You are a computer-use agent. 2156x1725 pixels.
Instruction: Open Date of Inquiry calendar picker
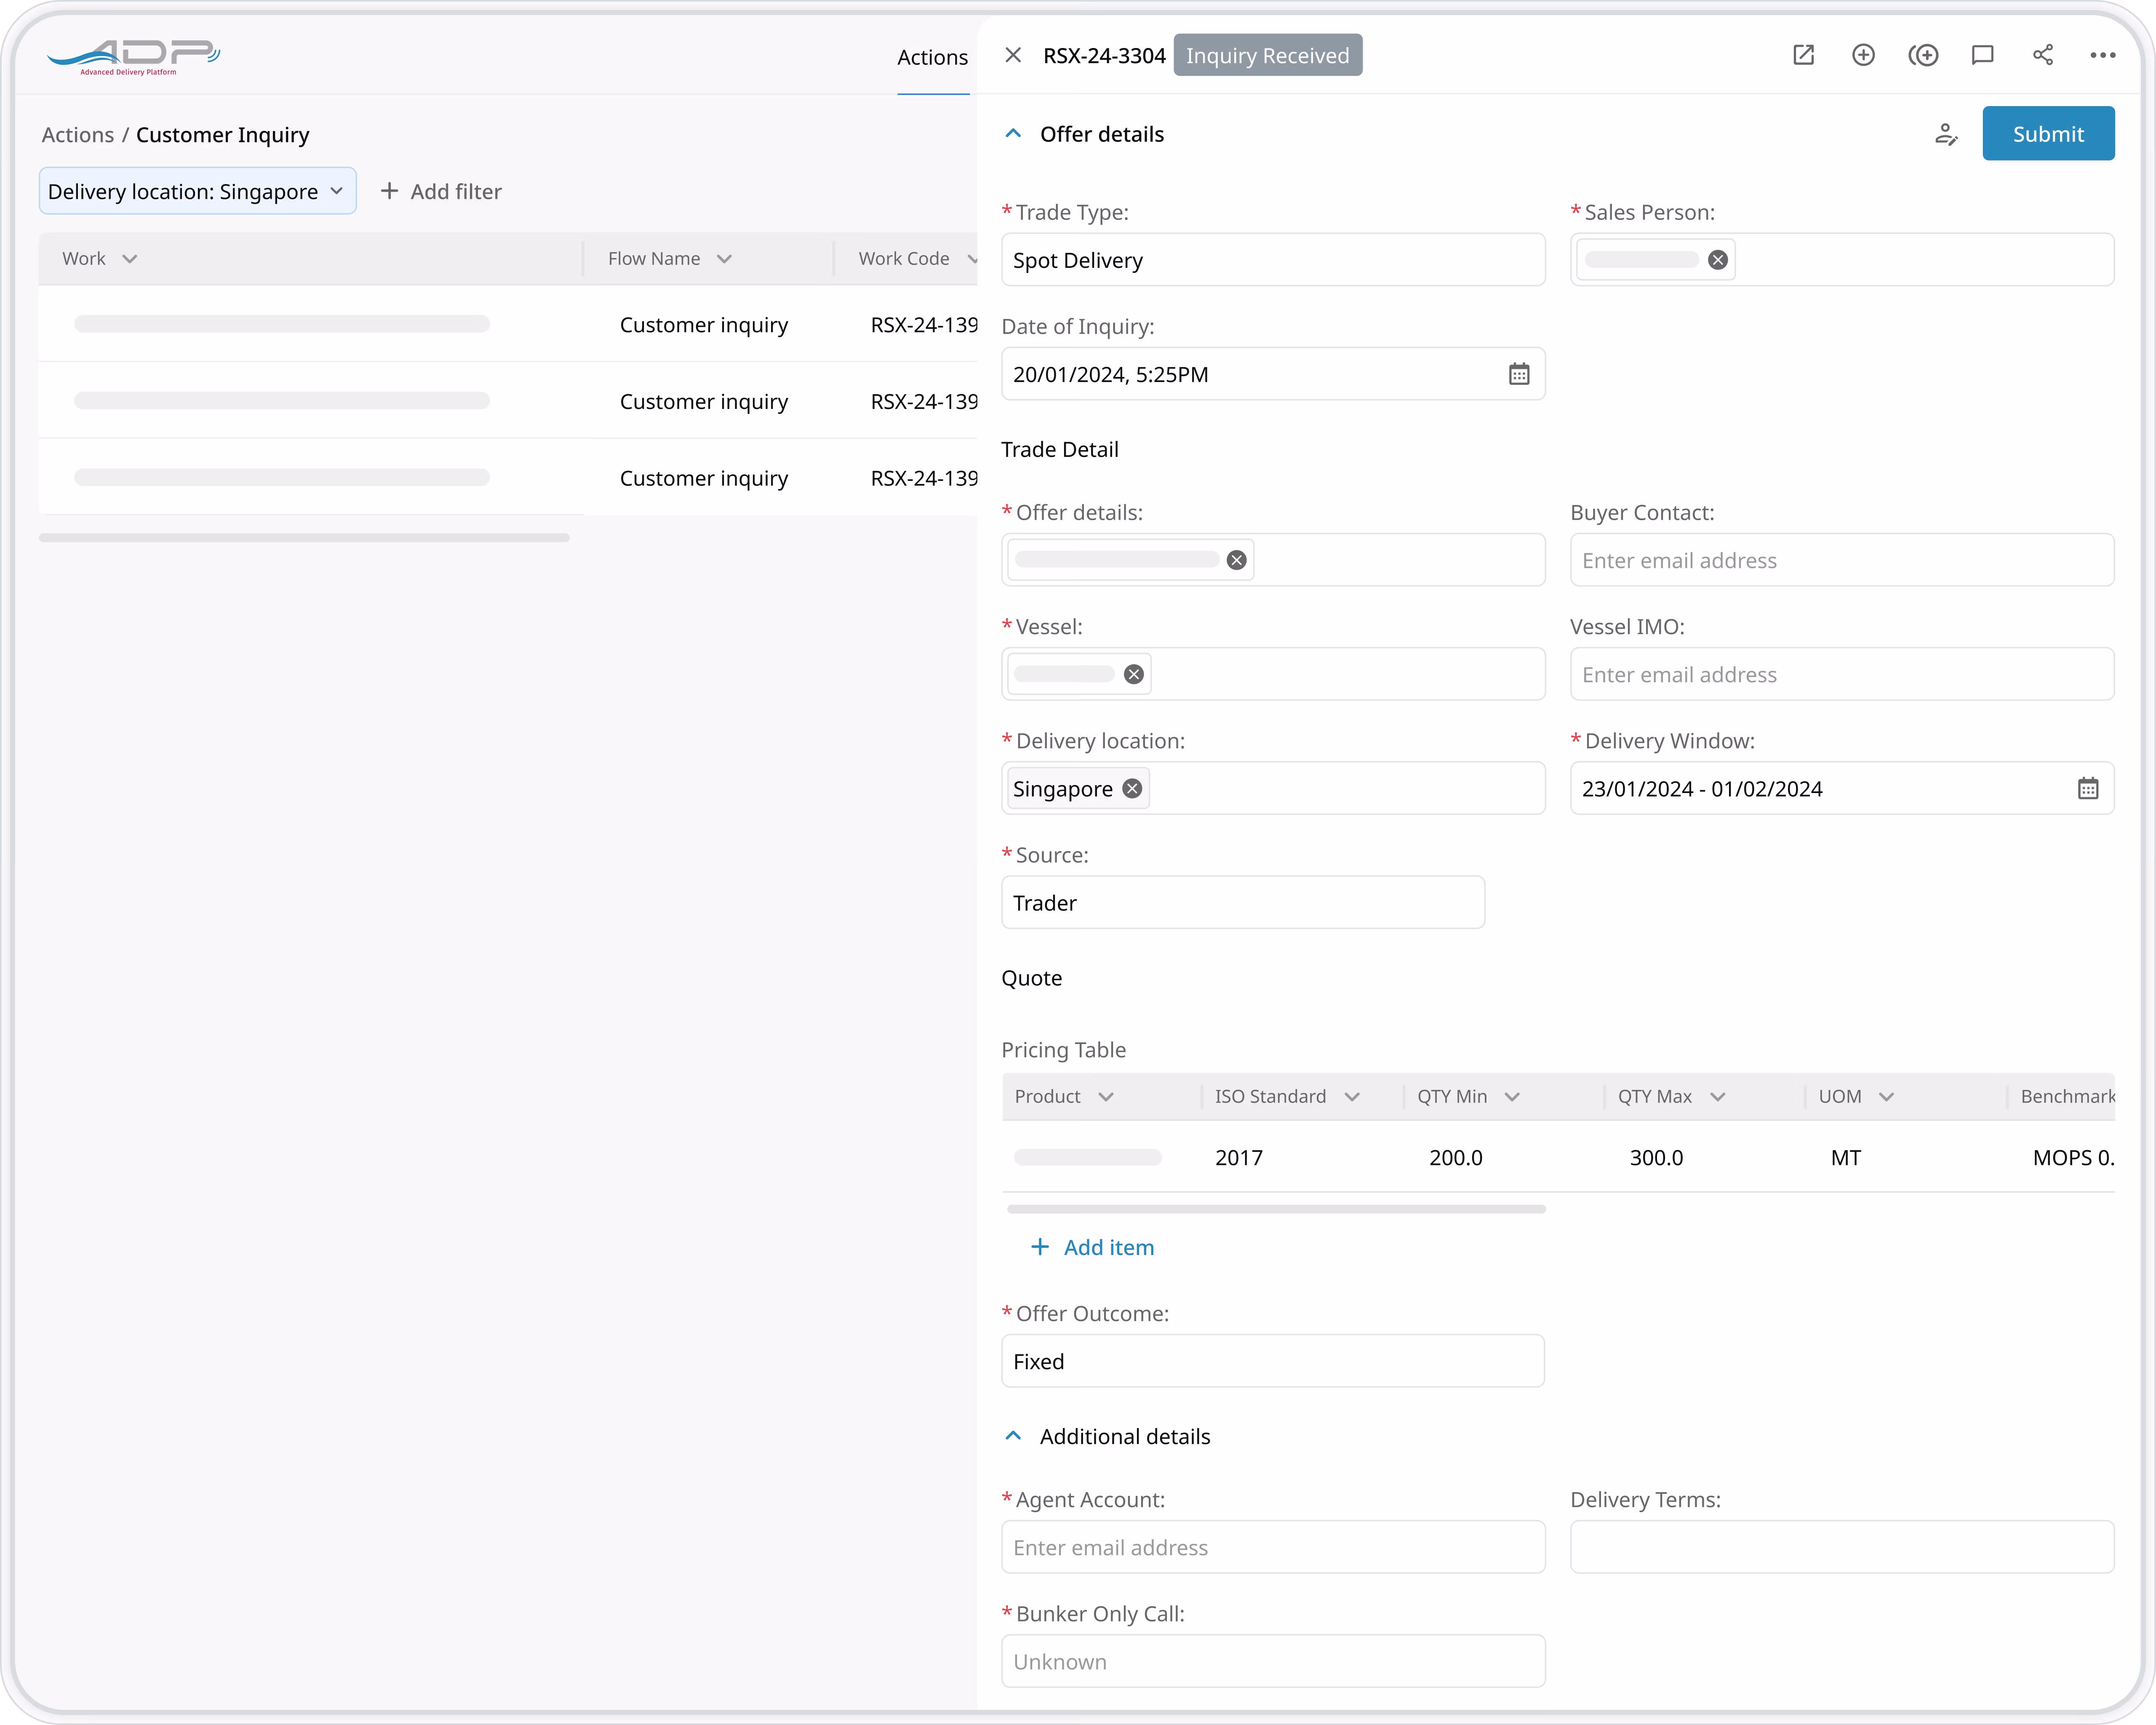point(1518,374)
